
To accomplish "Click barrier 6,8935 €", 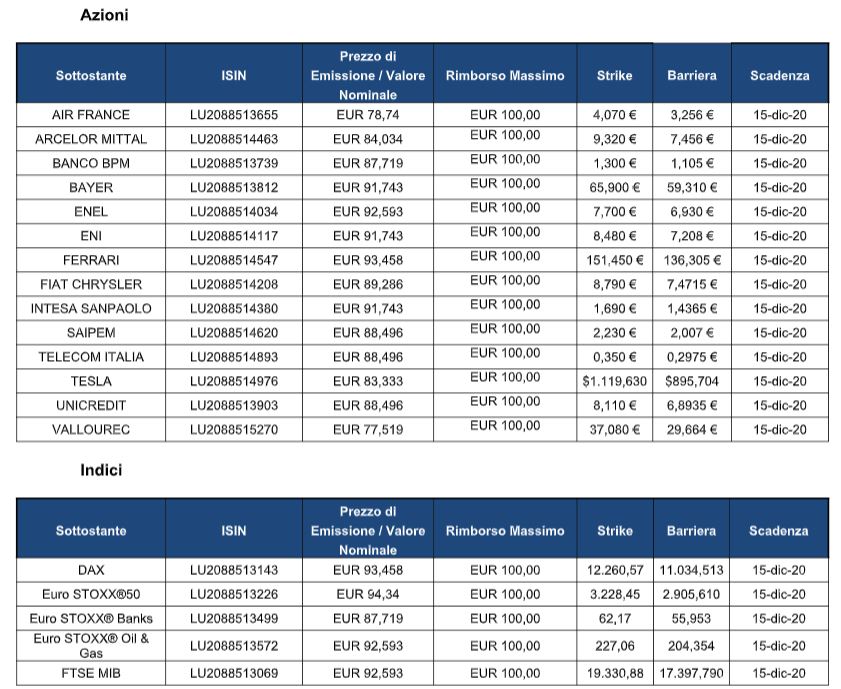I will click(692, 405).
